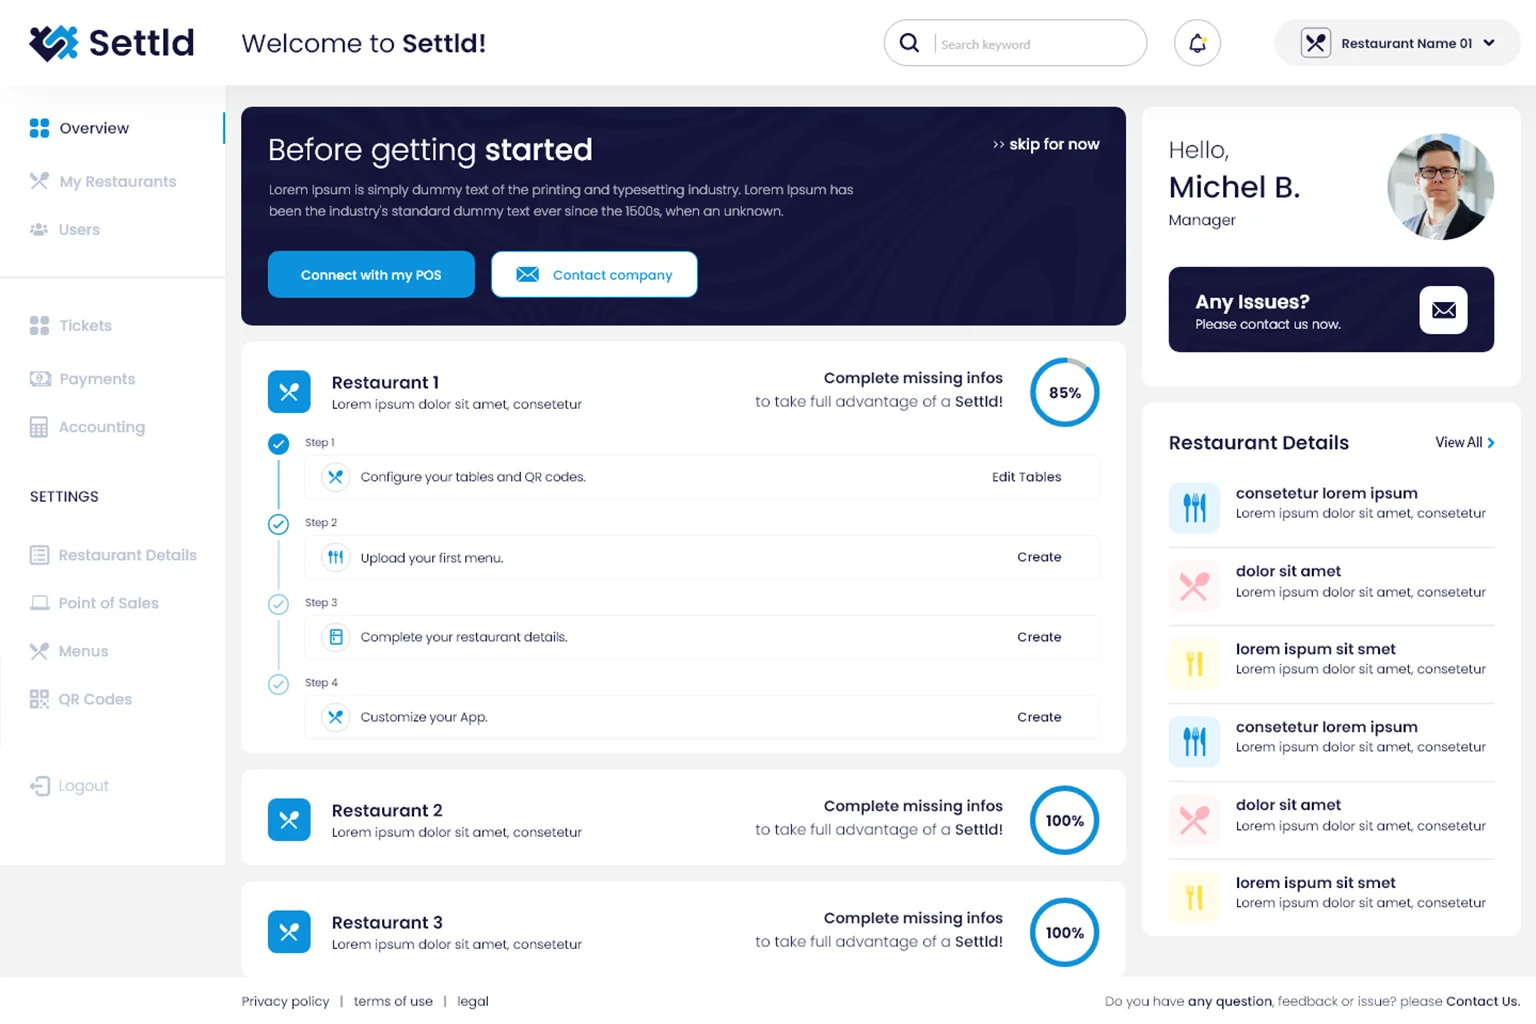Image resolution: width=1536 pixels, height=1024 pixels.
Task: Click the Complete restaurant details document icon
Action: [x=336, y=637]
